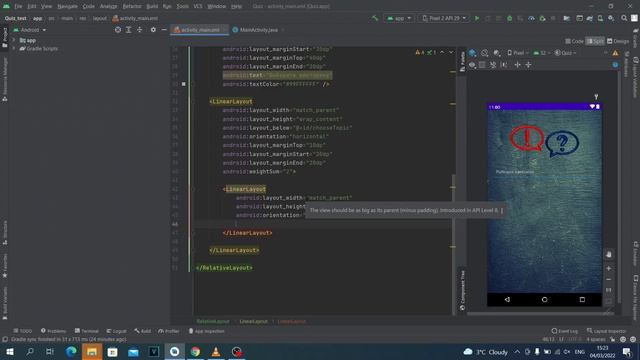Click the green Run app button
Screen dimensions: 640x360
click(x=477, y=18)
